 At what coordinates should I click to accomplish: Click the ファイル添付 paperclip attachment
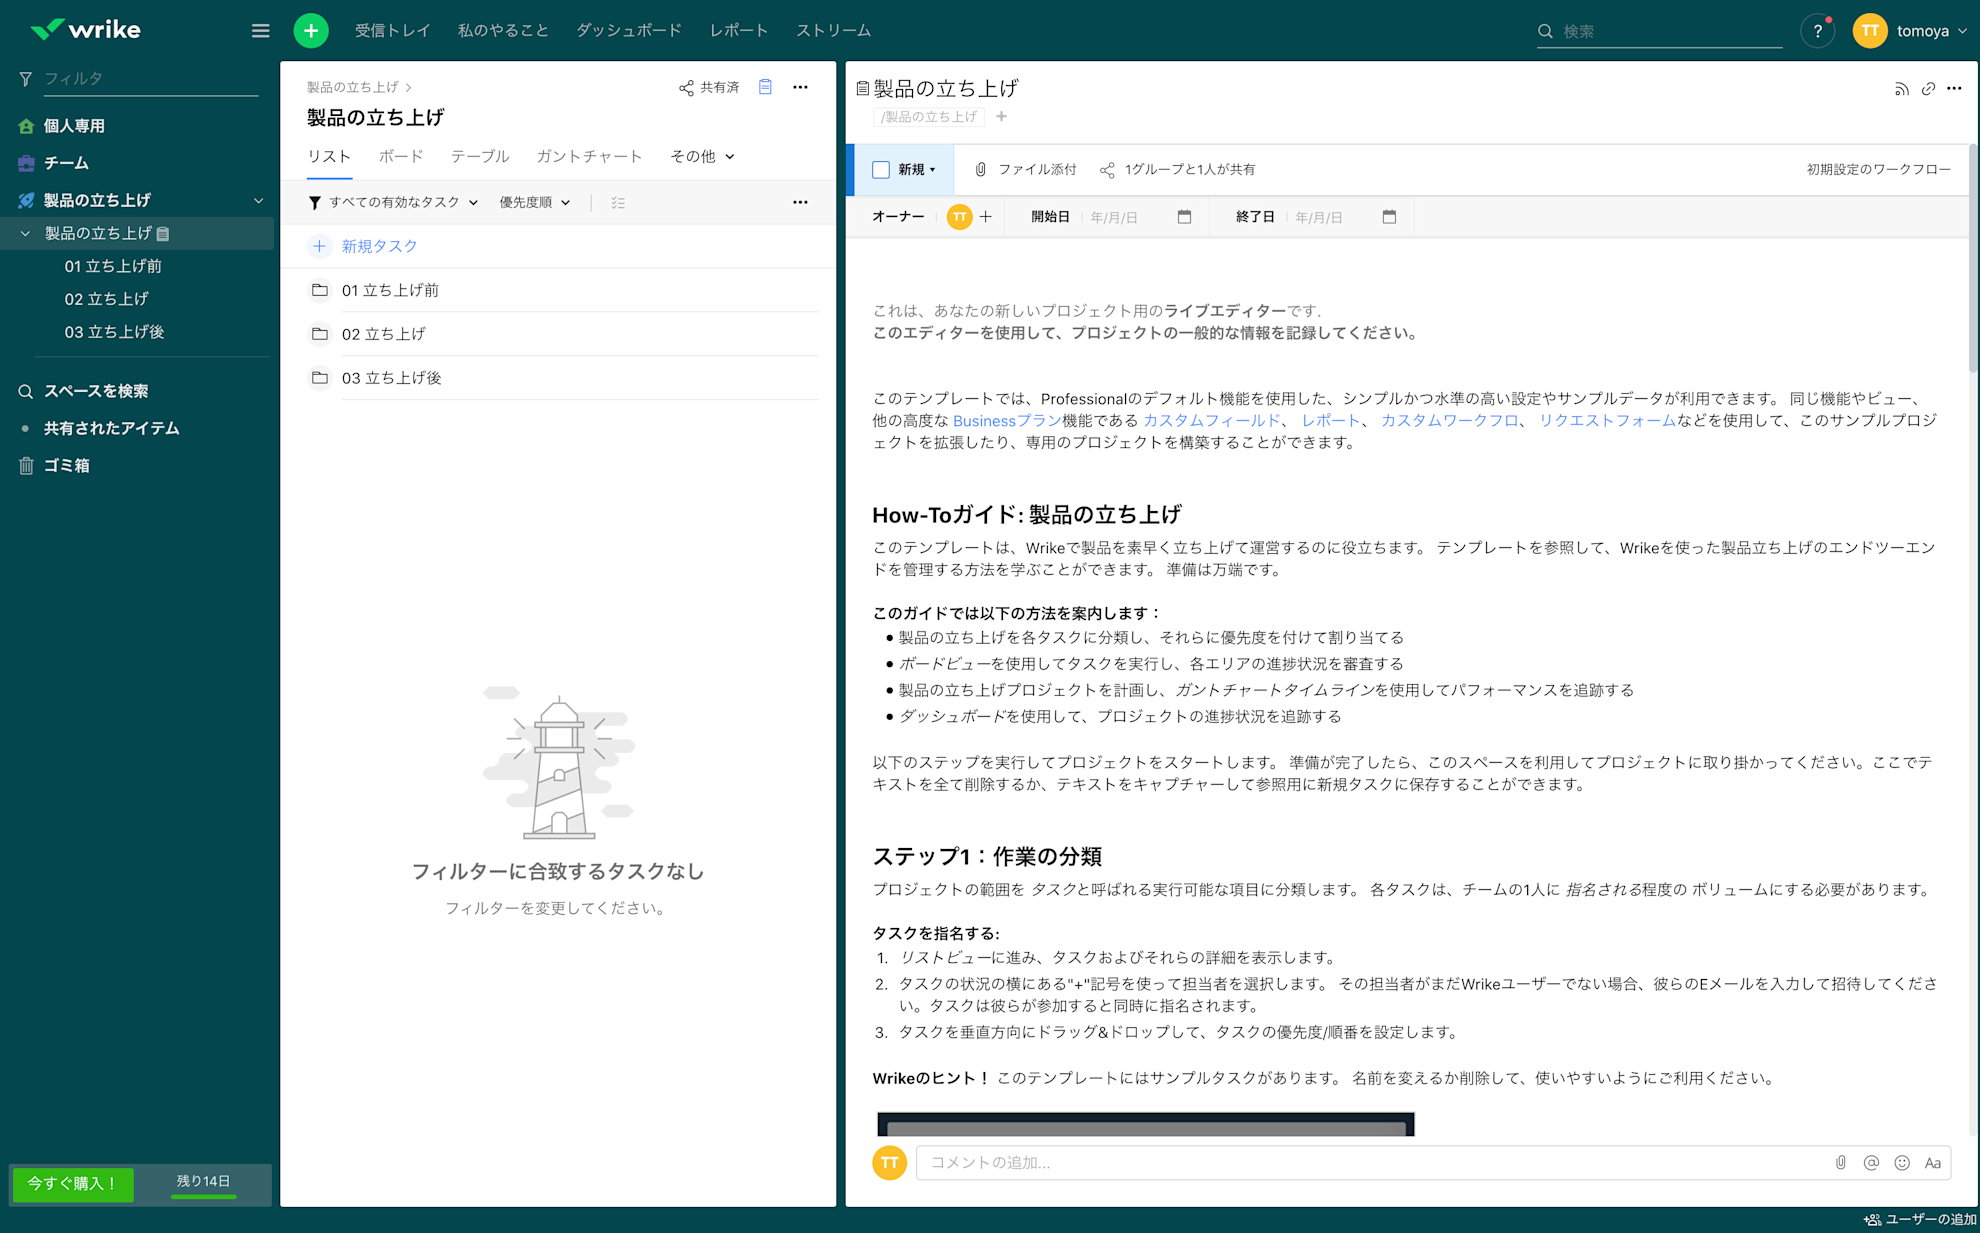pos(1025,170)
